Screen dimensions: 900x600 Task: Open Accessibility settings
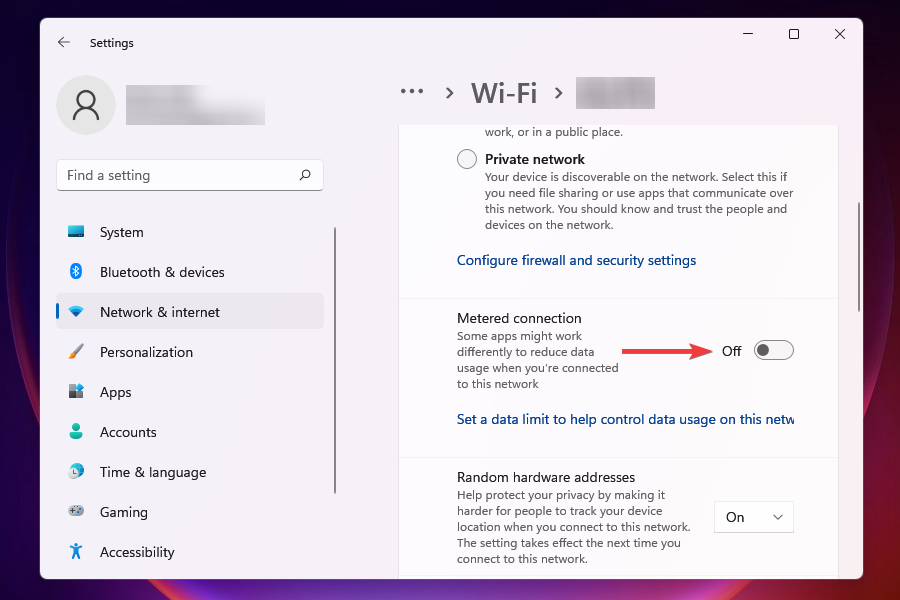pos(190,552)
